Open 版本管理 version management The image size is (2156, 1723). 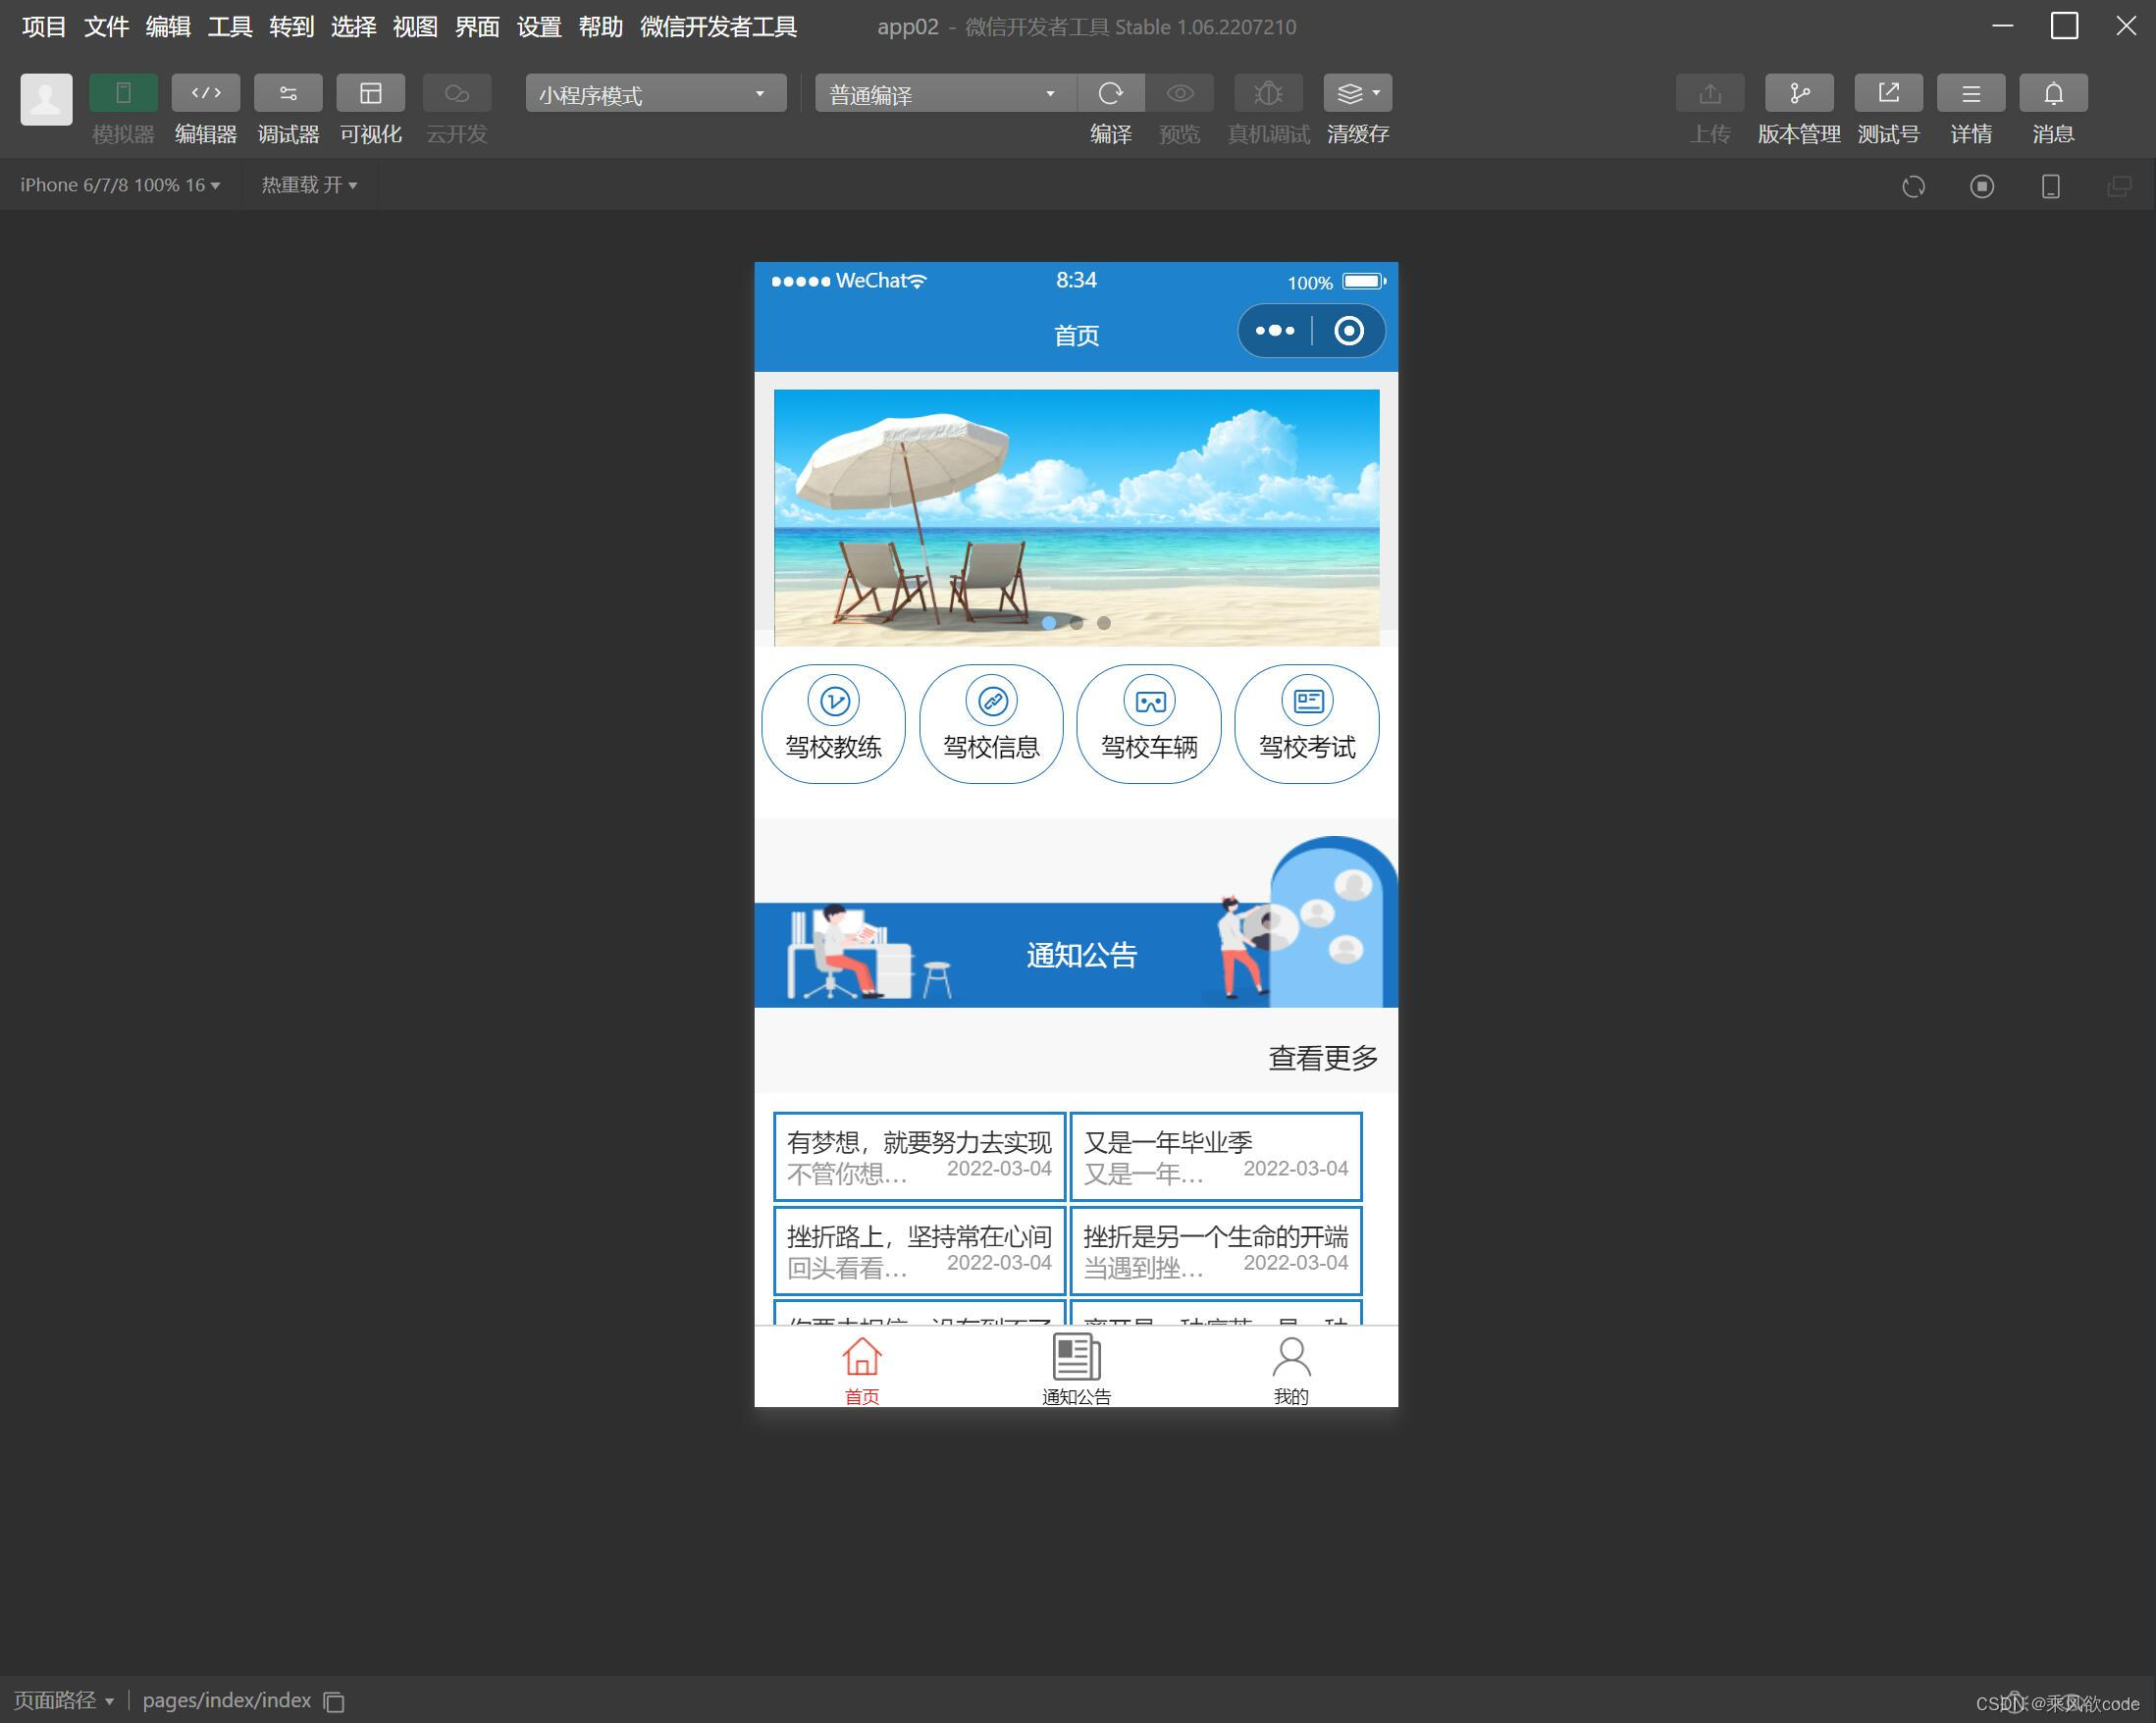click(x=1798, y=93)
